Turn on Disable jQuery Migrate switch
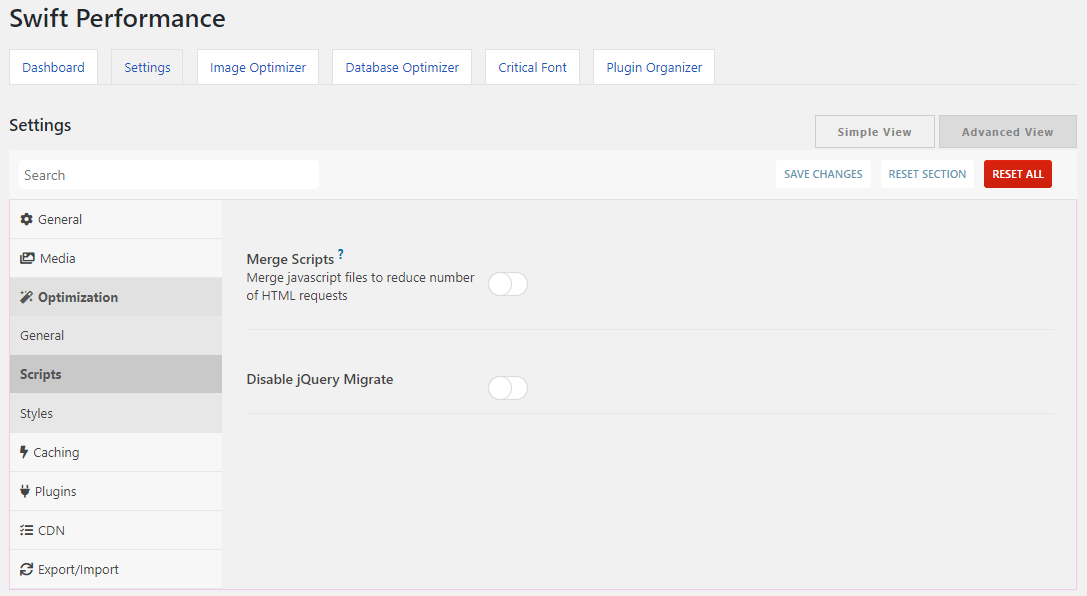Screen dimensions: 1087x596 (x=507, y=388)
